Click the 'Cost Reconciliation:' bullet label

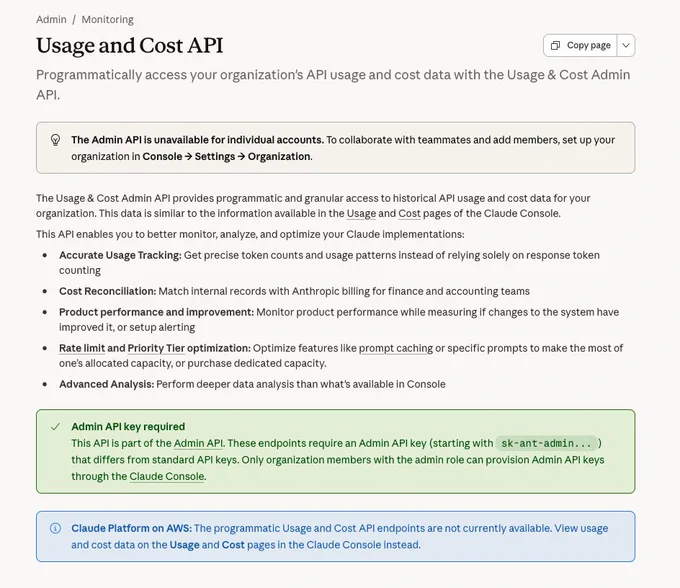108,291
